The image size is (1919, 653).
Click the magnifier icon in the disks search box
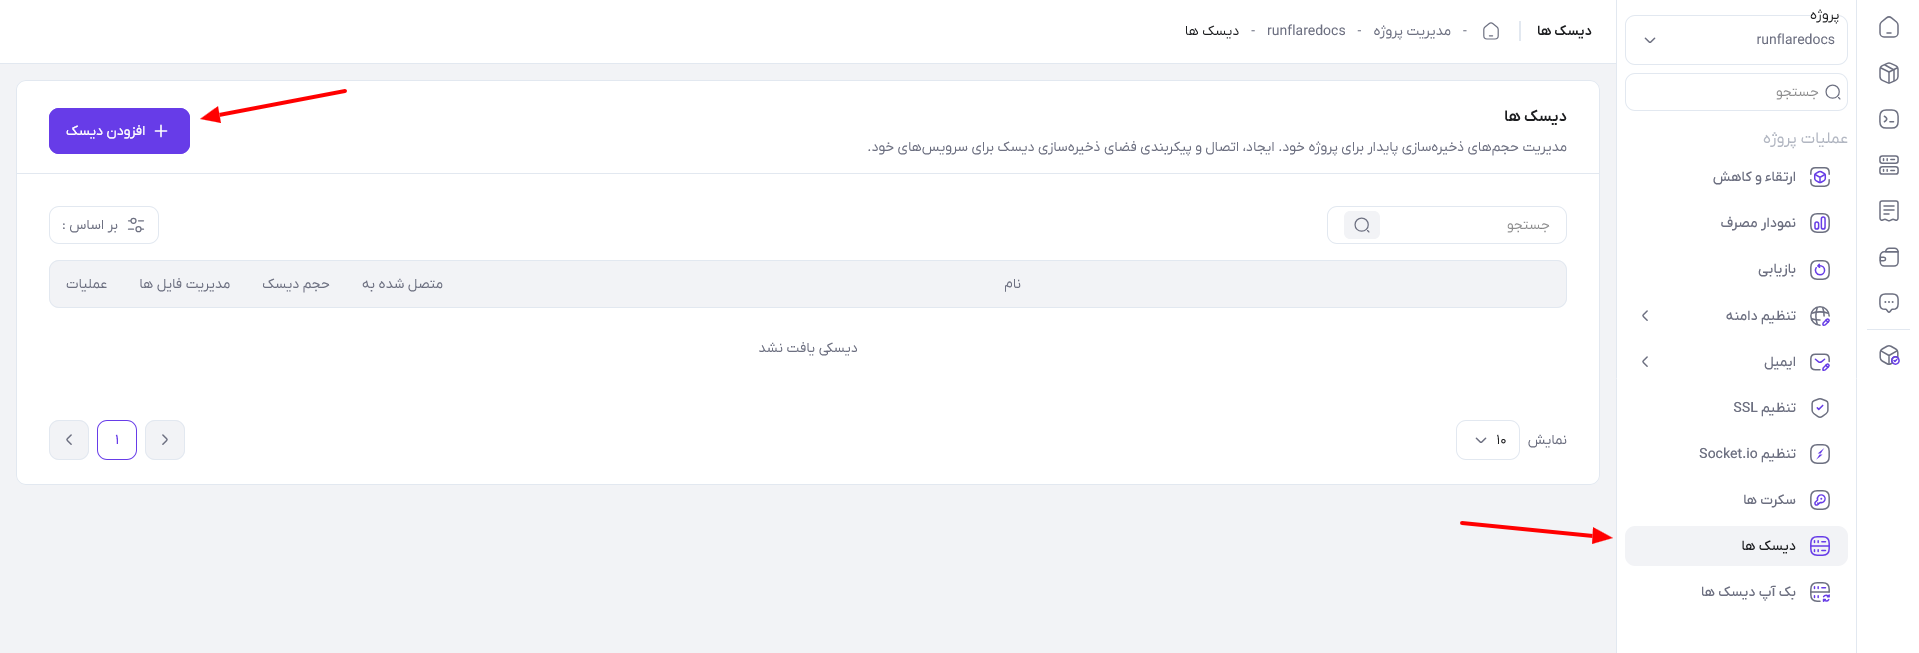(x=1361, y=225)
